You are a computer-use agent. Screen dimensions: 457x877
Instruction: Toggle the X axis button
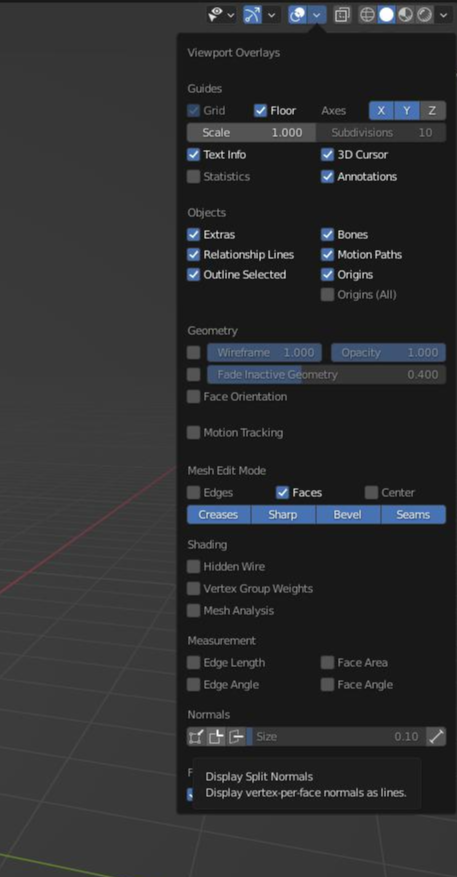click(x=381, y=111)
